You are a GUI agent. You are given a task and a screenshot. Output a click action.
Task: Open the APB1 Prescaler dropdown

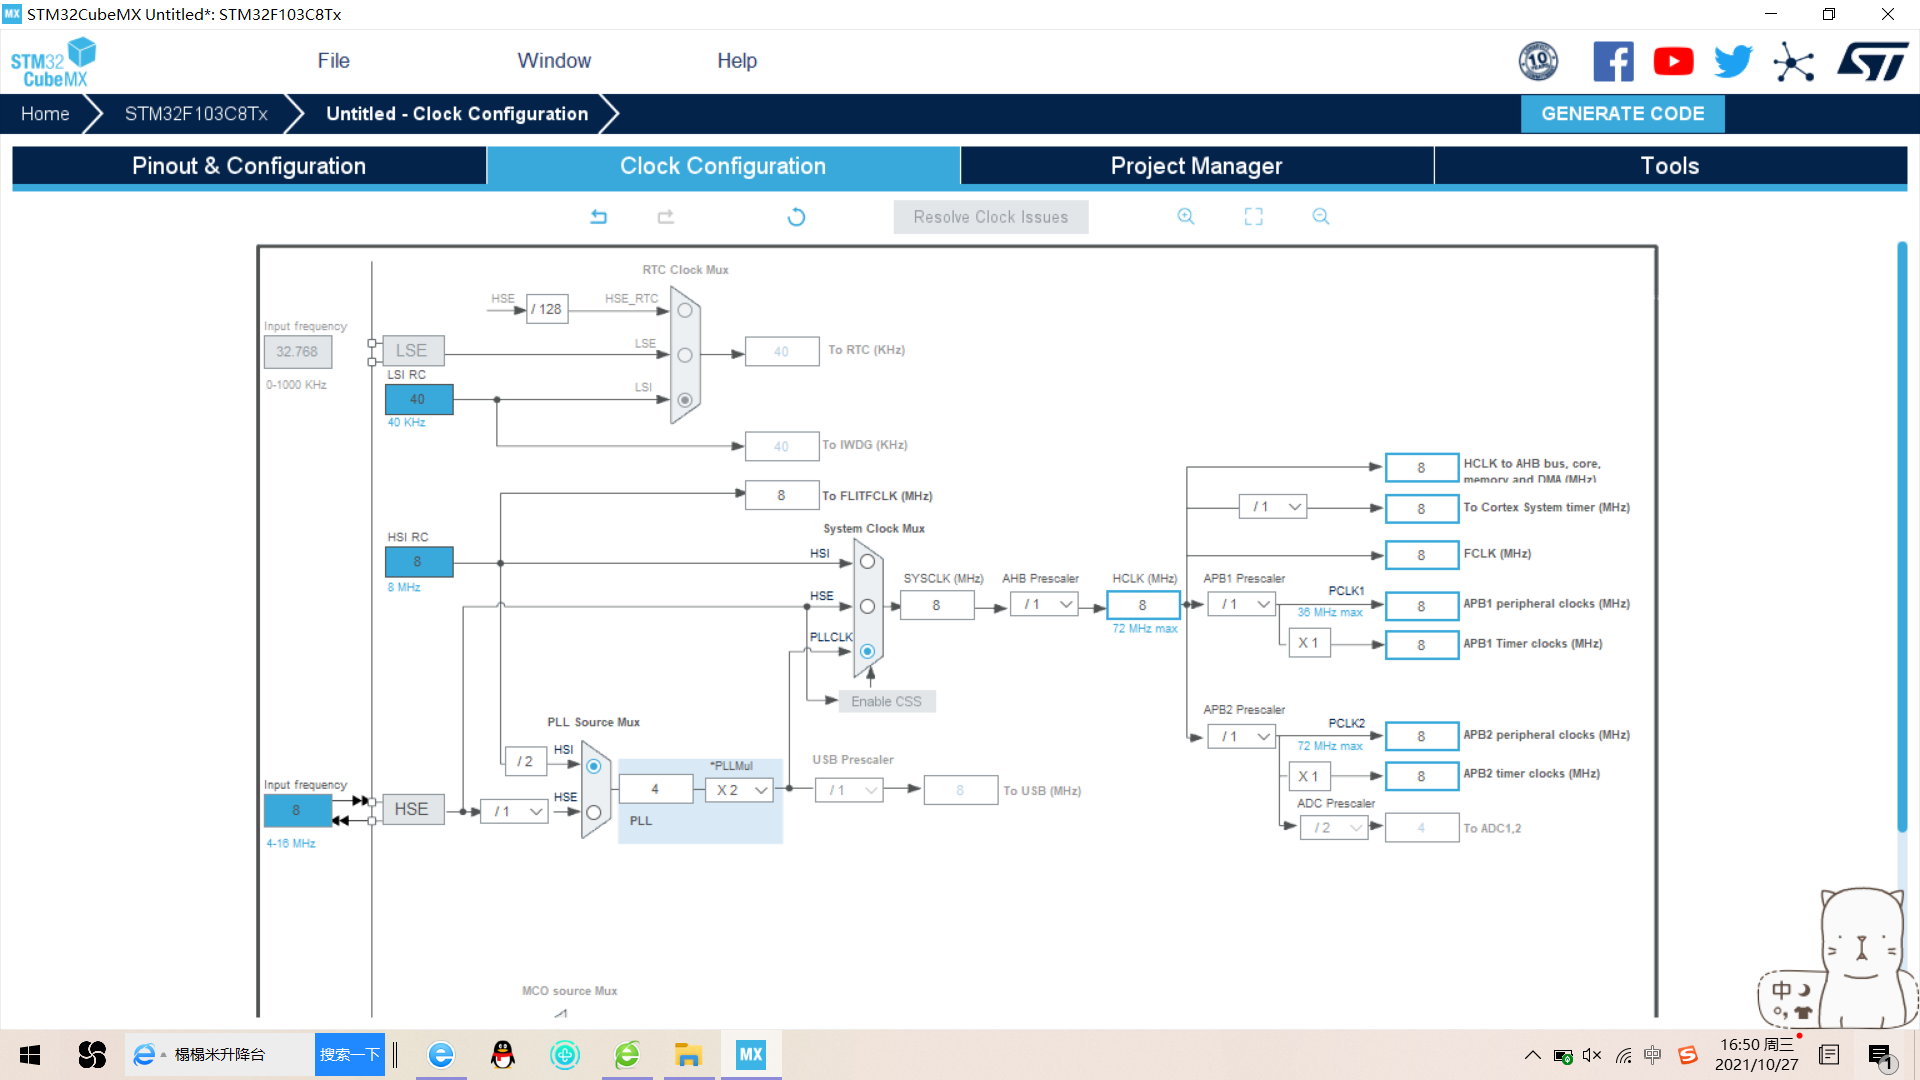(1241, 604)
